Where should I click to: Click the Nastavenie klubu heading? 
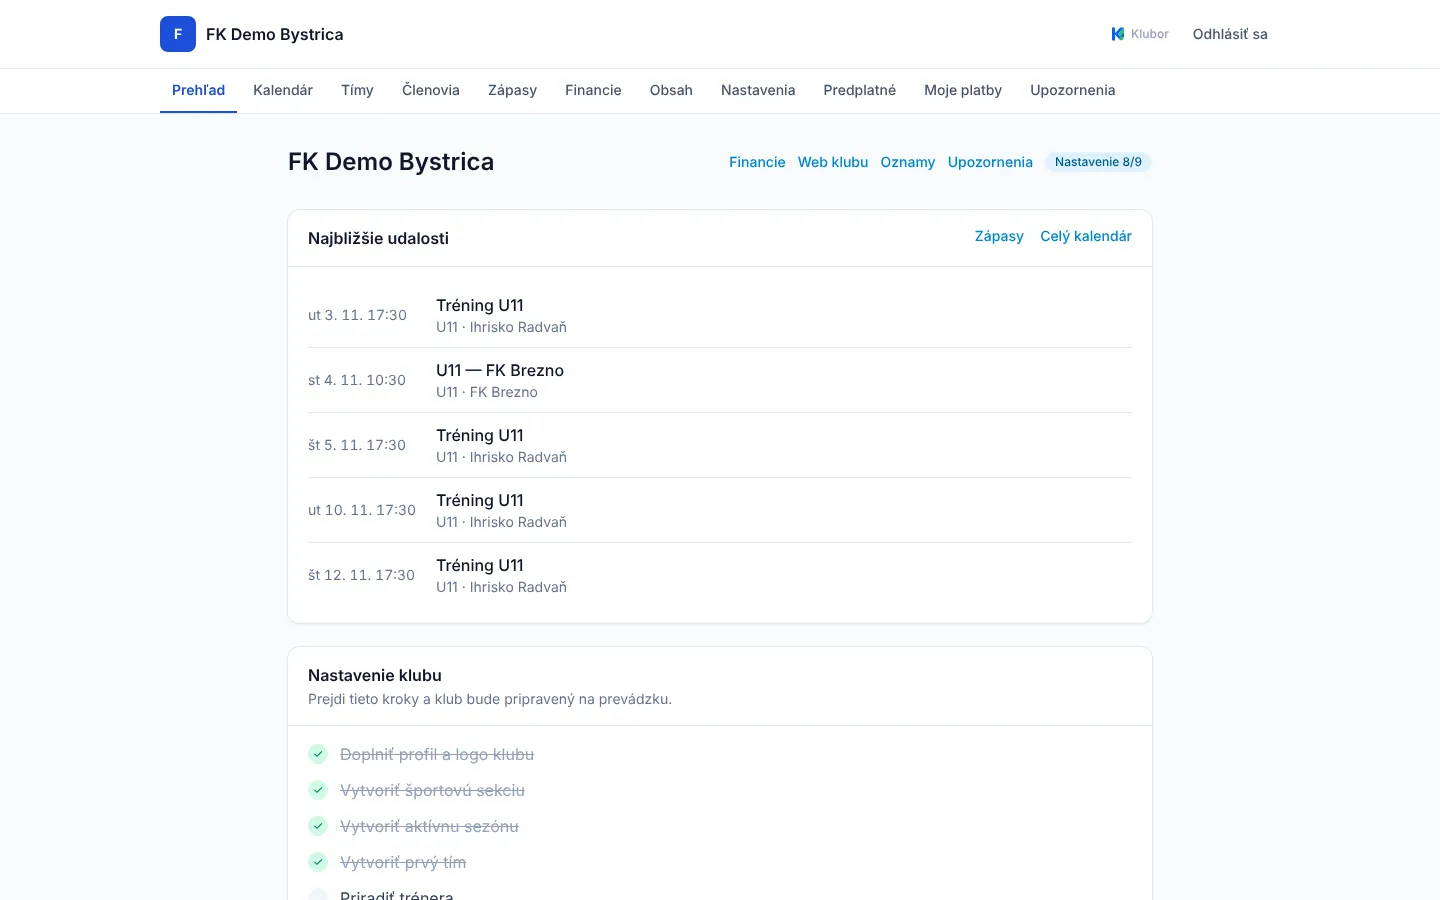pos(375,675)
